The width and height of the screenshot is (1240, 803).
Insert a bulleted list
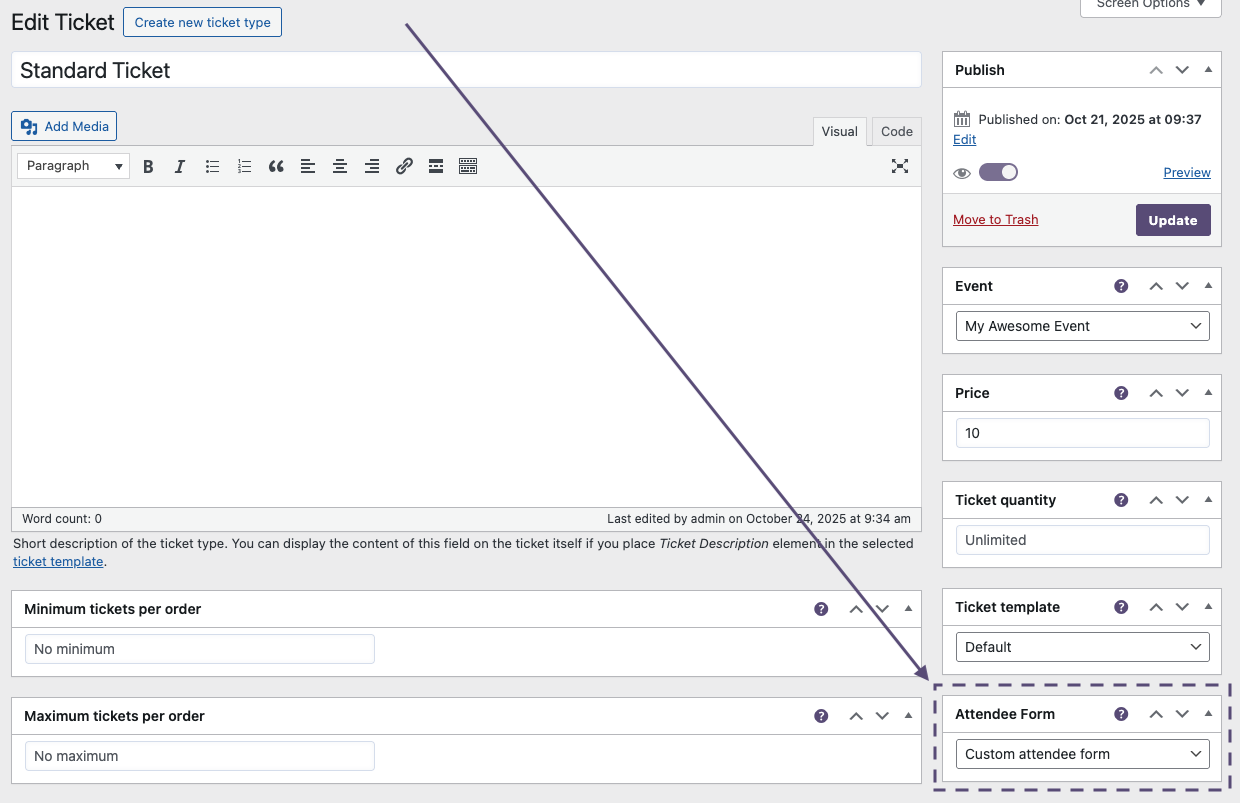tap(212, 167)
